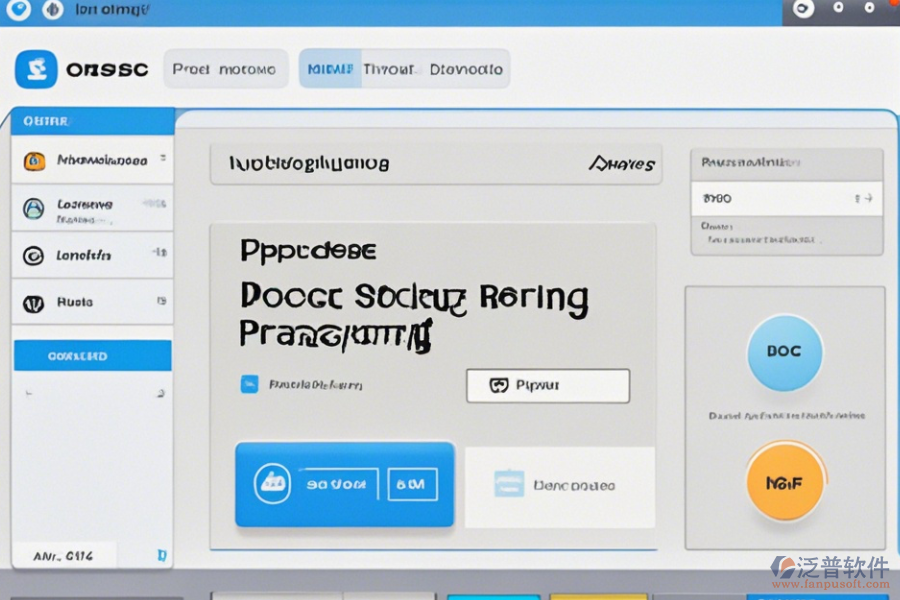900x600 pixels.
Task: Select the blue sidebar header tab at top
Action: (x=92, y=121)
